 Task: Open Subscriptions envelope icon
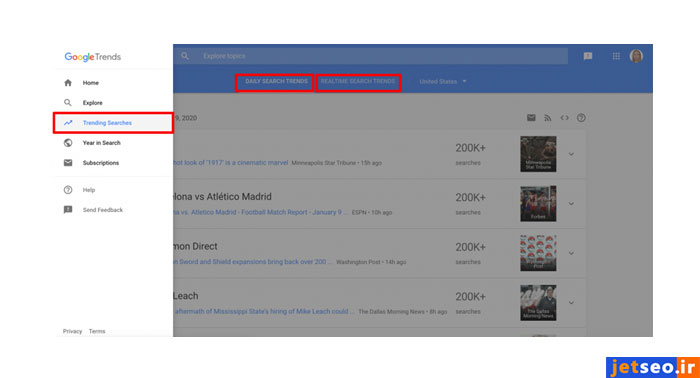pyautogui.click(x=68, y=163)
